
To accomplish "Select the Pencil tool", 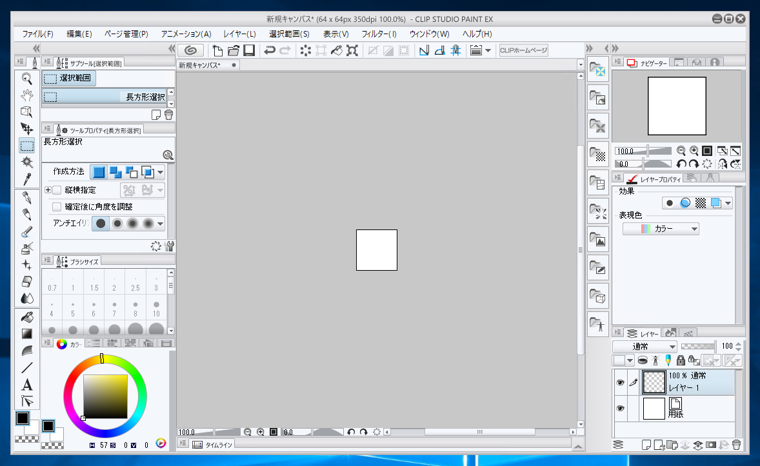I will 27,214.
